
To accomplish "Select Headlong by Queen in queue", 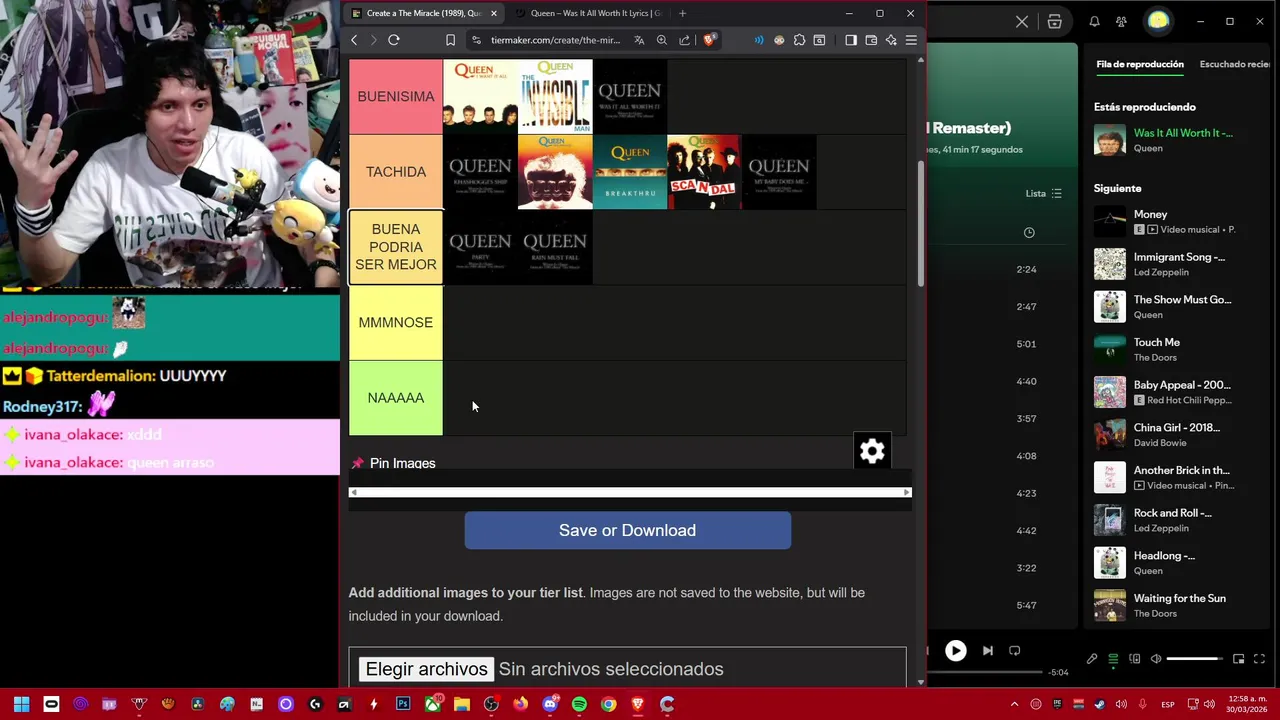I will [x=1180, y=563].
